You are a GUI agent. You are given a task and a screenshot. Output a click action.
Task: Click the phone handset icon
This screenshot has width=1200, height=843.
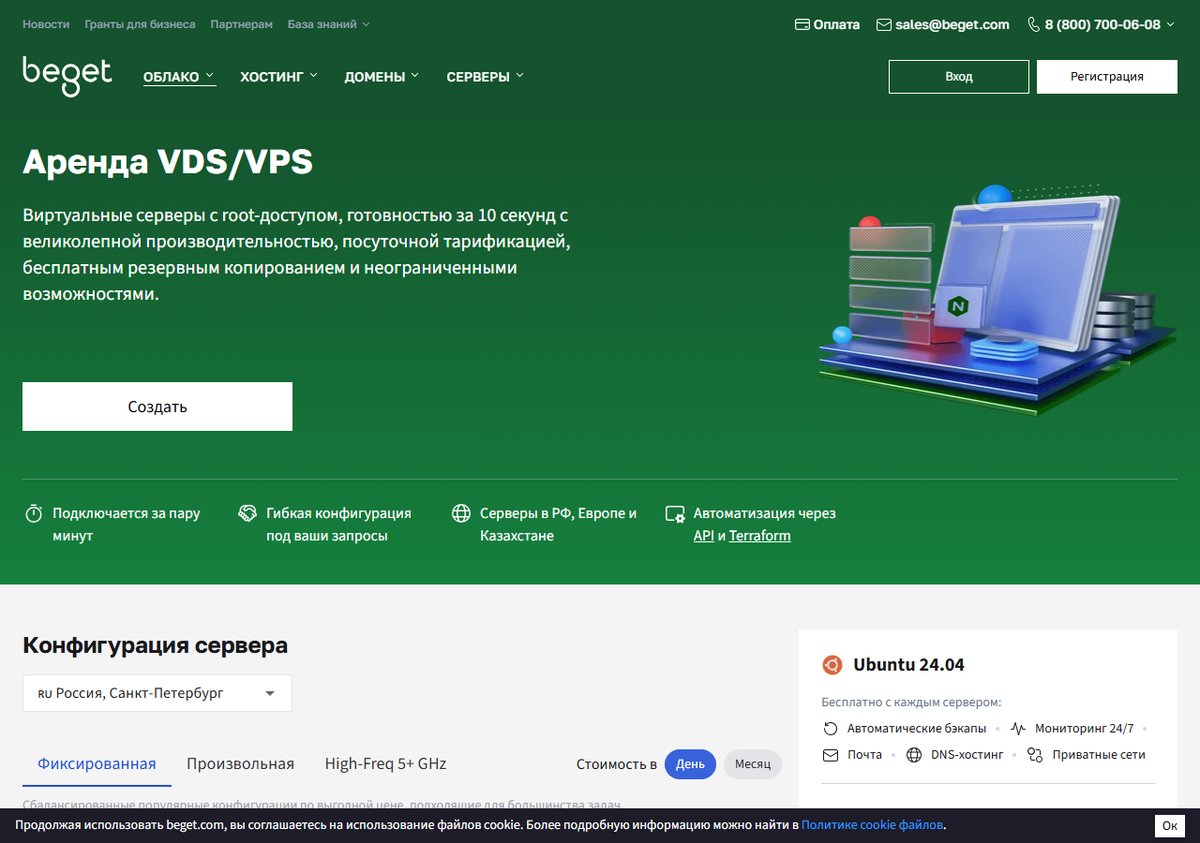1033,25
